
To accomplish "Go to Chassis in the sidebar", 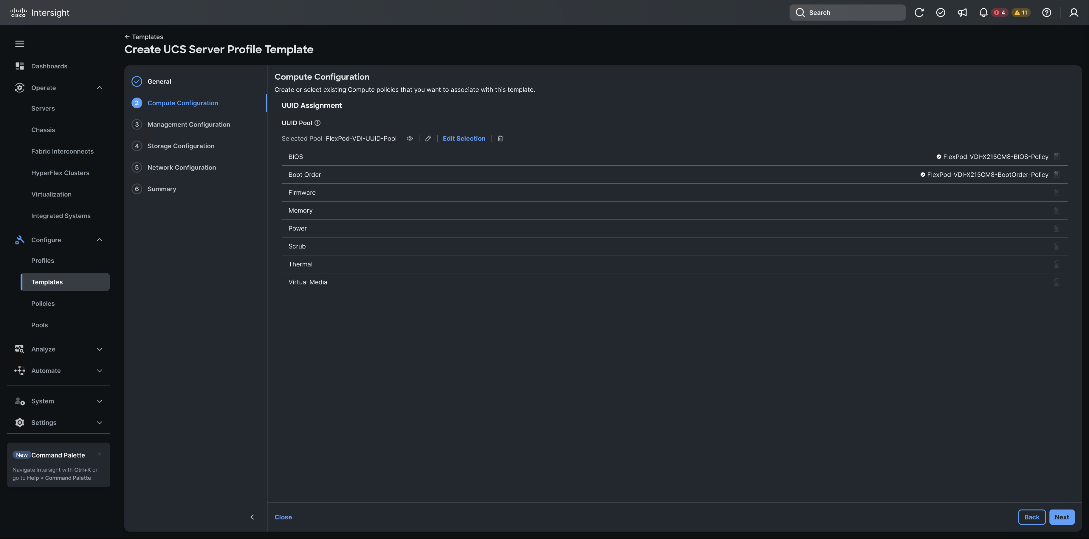I will pos(43,130).
